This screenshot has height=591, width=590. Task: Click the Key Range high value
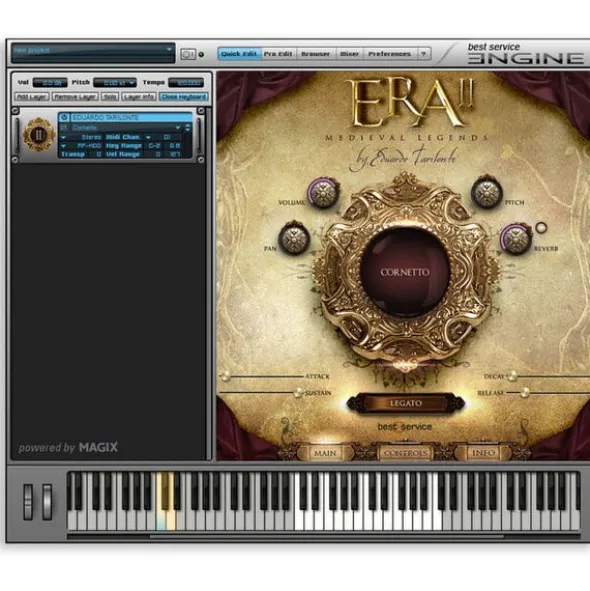tap(174, 146)
